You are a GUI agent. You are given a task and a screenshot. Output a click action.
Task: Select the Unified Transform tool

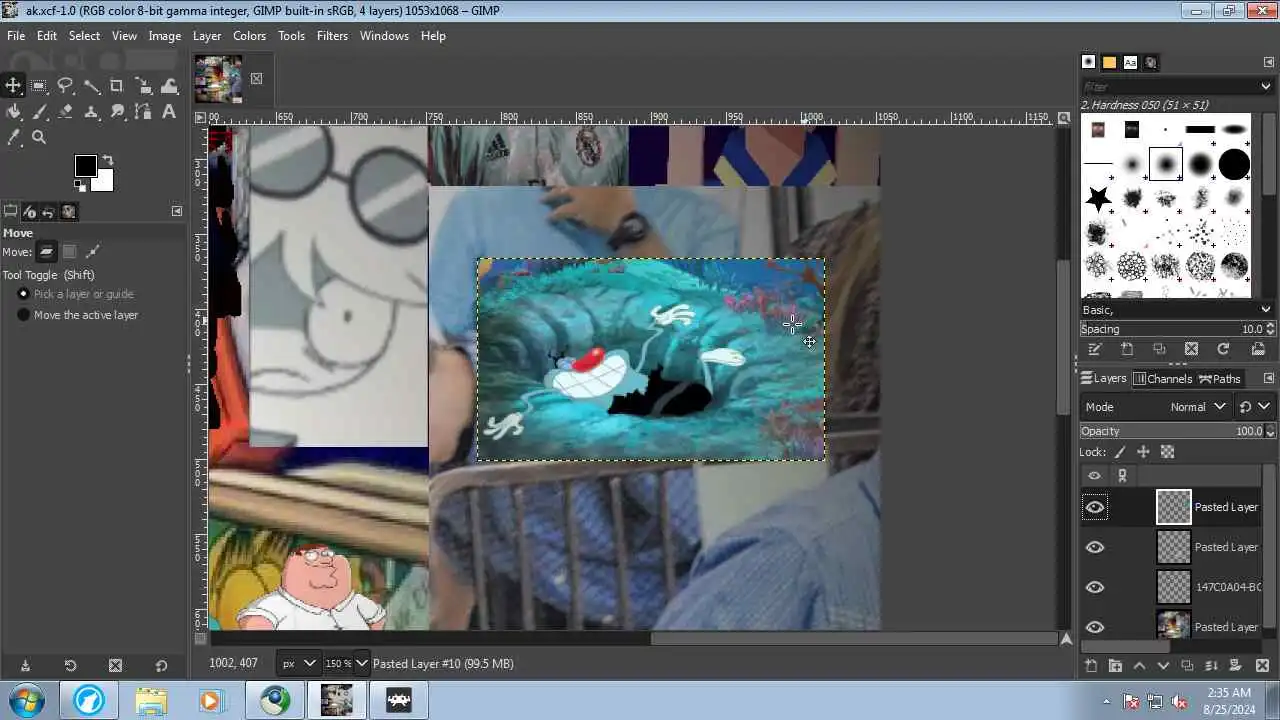[143, 86]
